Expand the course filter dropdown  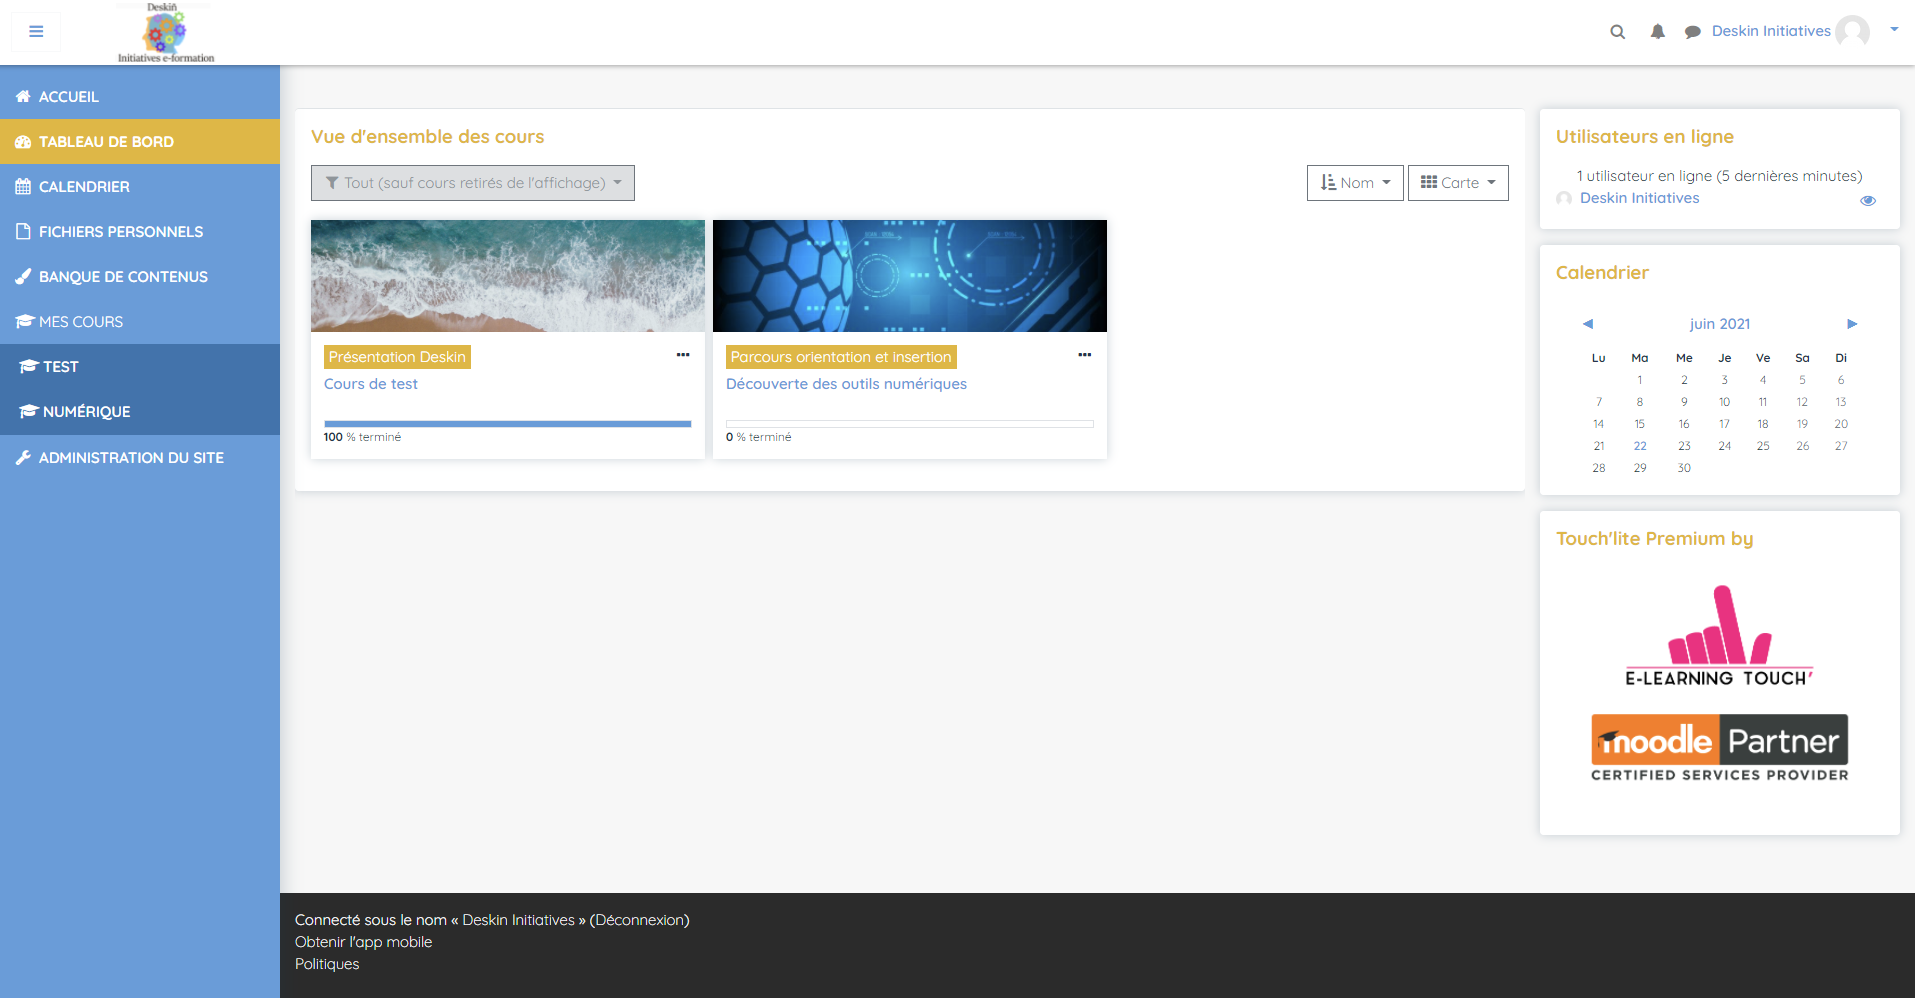pyautogui.click(x=472, y=183)
